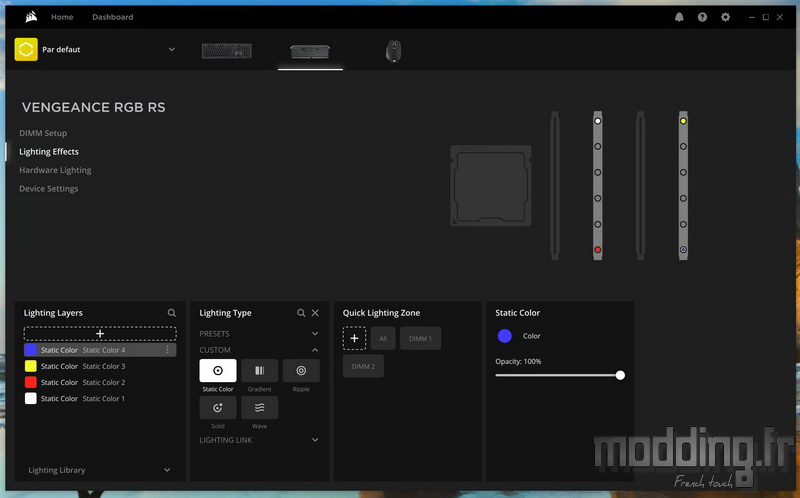Open Lighting Effects section

pyautogui.click(x=49, y=152)
